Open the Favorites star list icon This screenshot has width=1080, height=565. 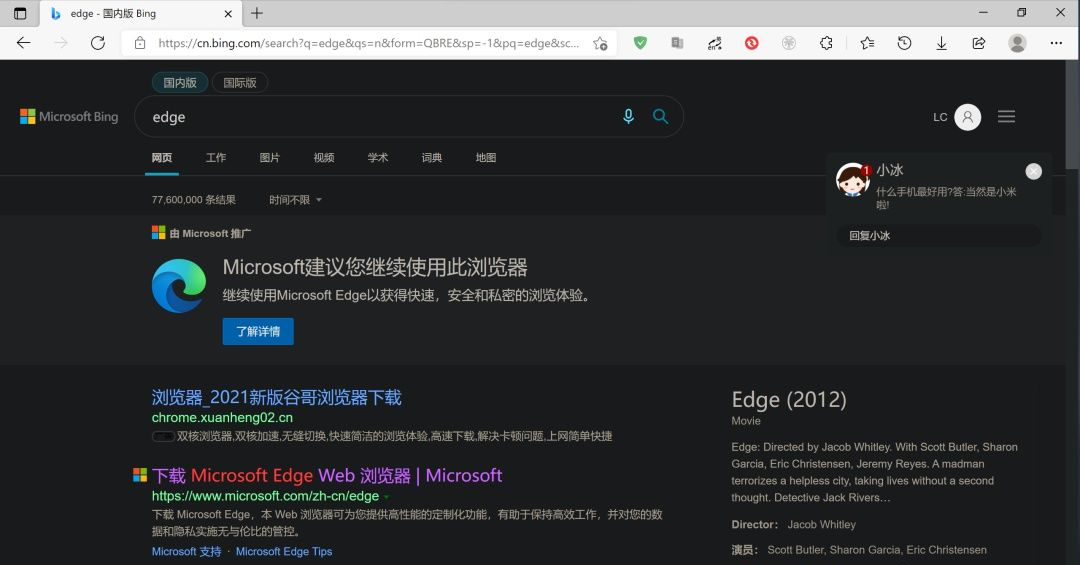click(867, 43)
